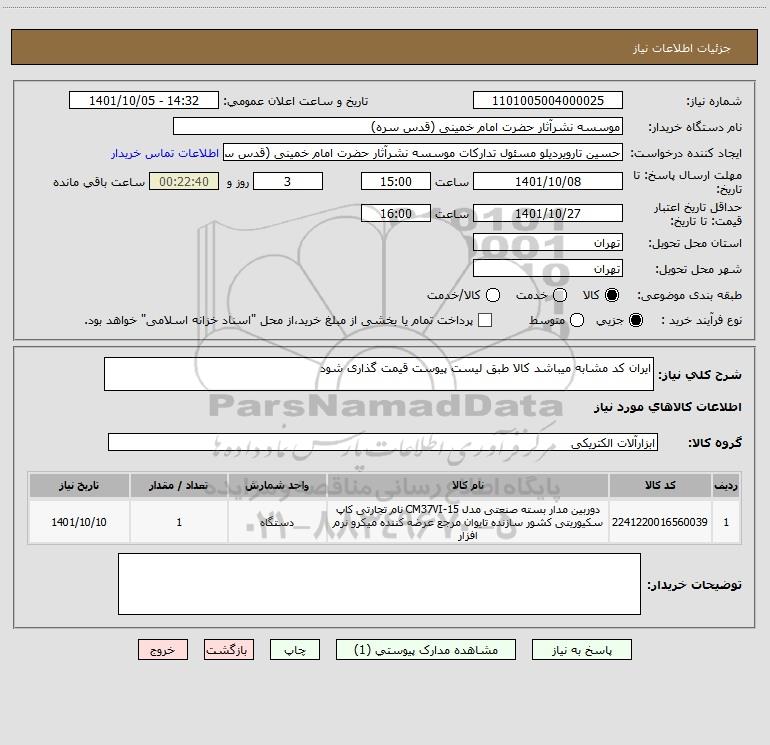
Task: Click the تاریخ نیاز column header
Action: coord(79,485)
